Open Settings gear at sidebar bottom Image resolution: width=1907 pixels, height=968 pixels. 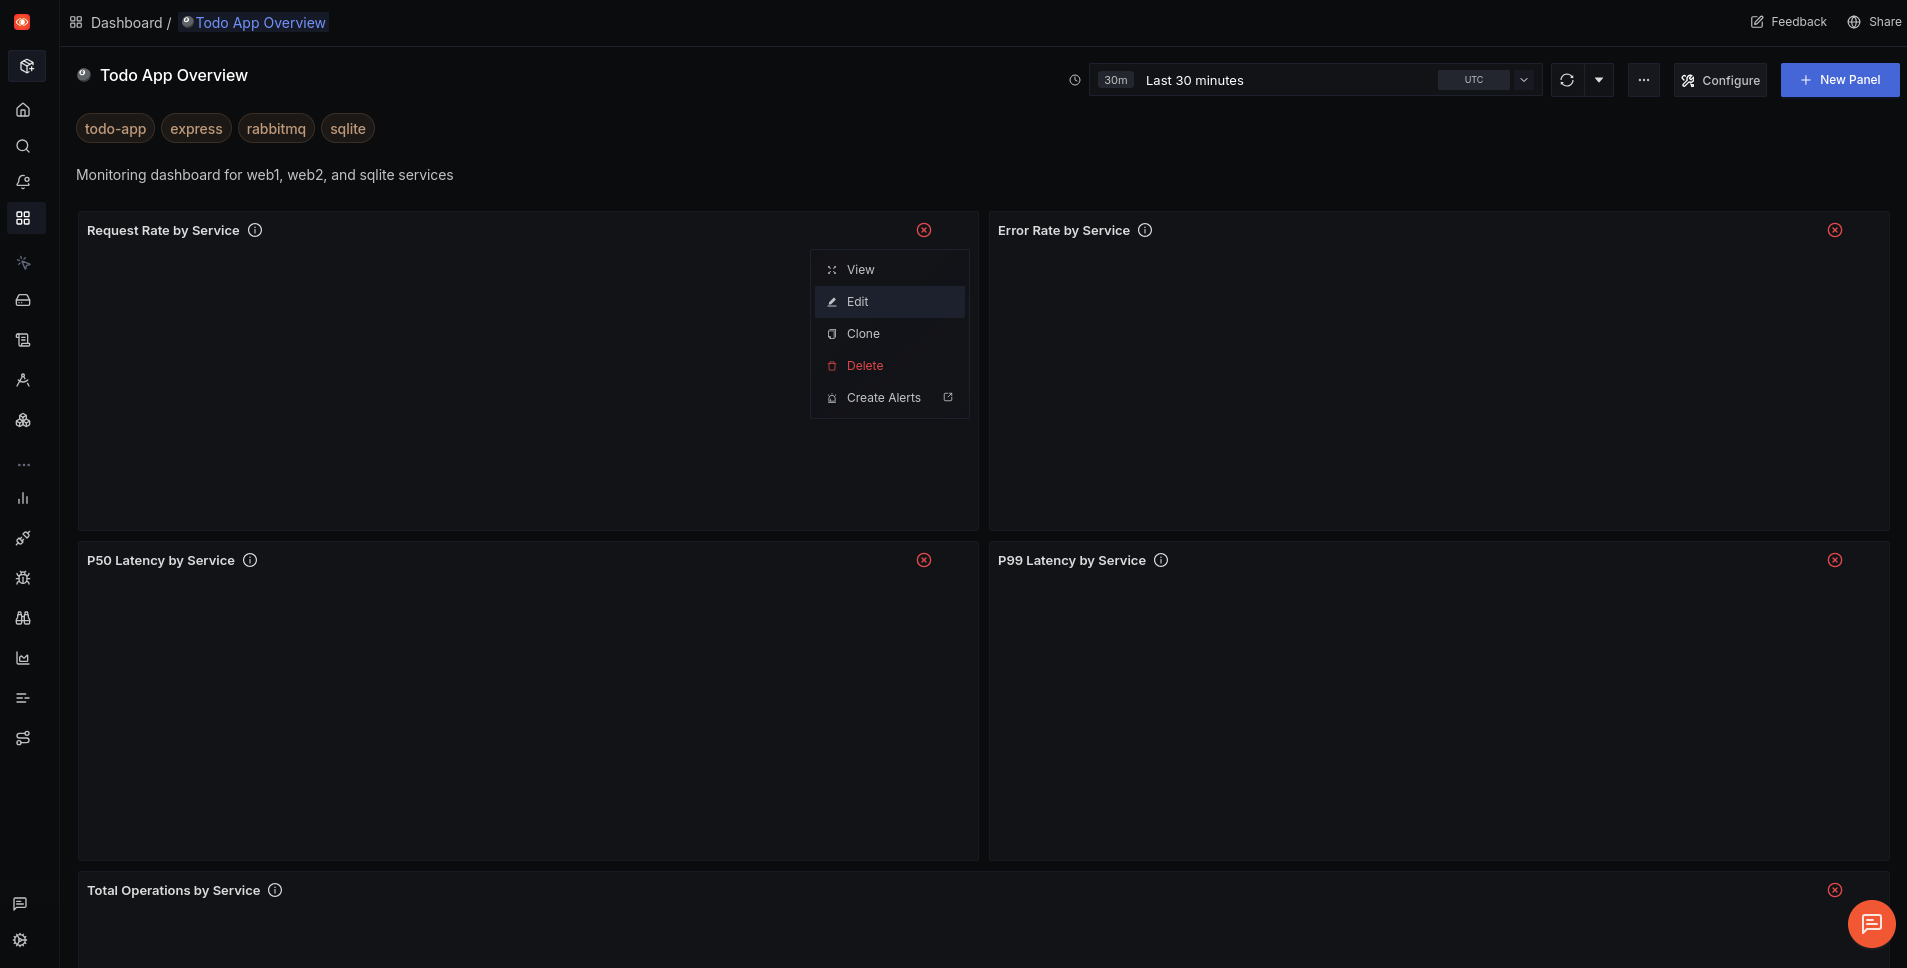(19, 940)
